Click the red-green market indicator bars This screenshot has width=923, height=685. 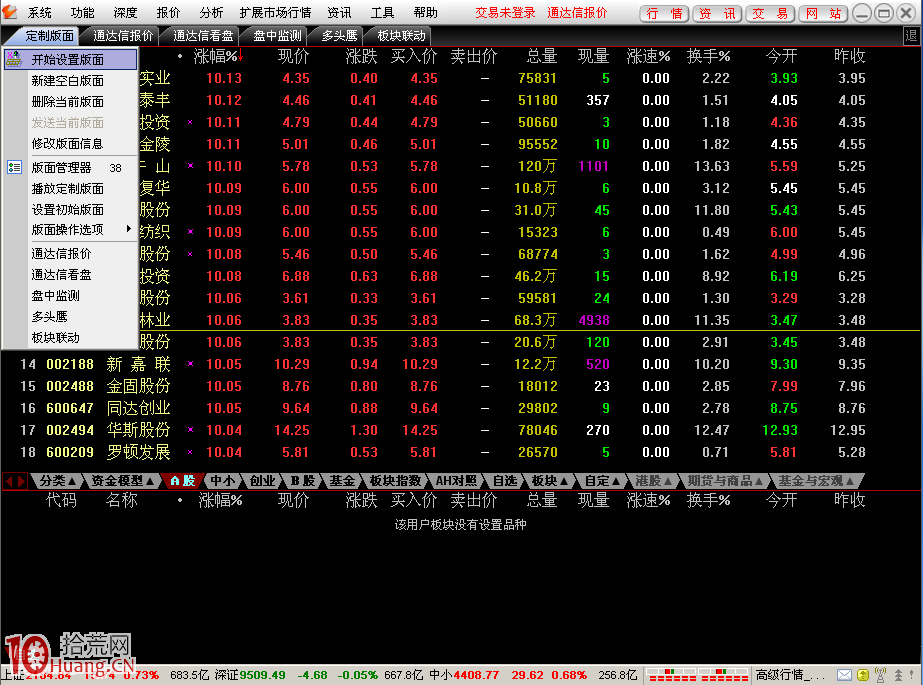click(697, 674)
